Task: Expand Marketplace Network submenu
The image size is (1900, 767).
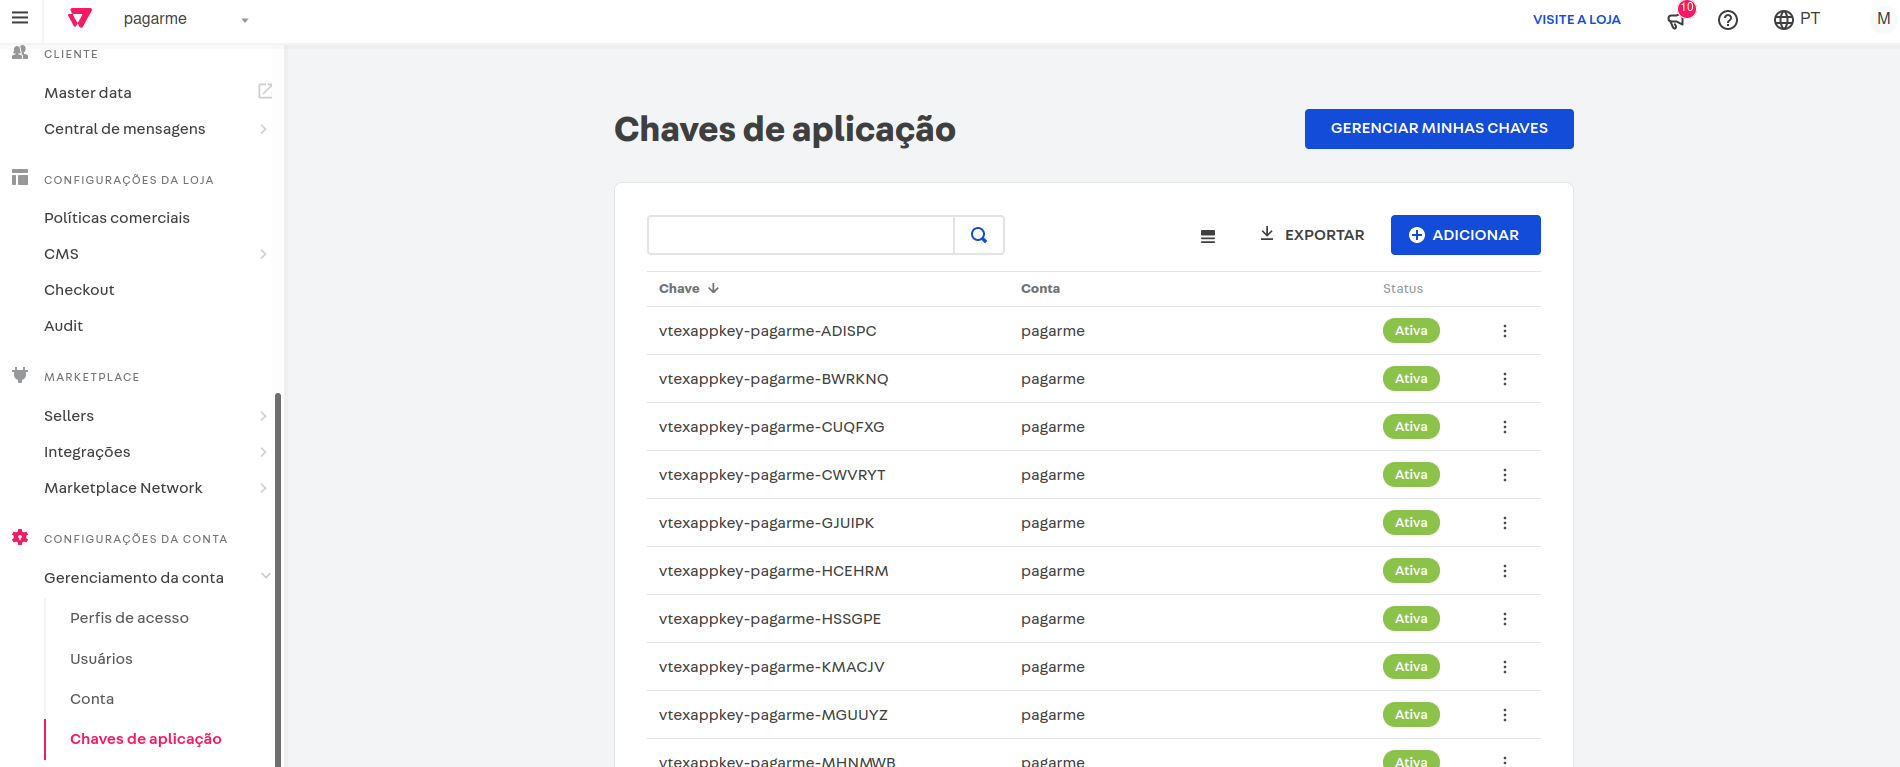Action: (x=263, y=488)
